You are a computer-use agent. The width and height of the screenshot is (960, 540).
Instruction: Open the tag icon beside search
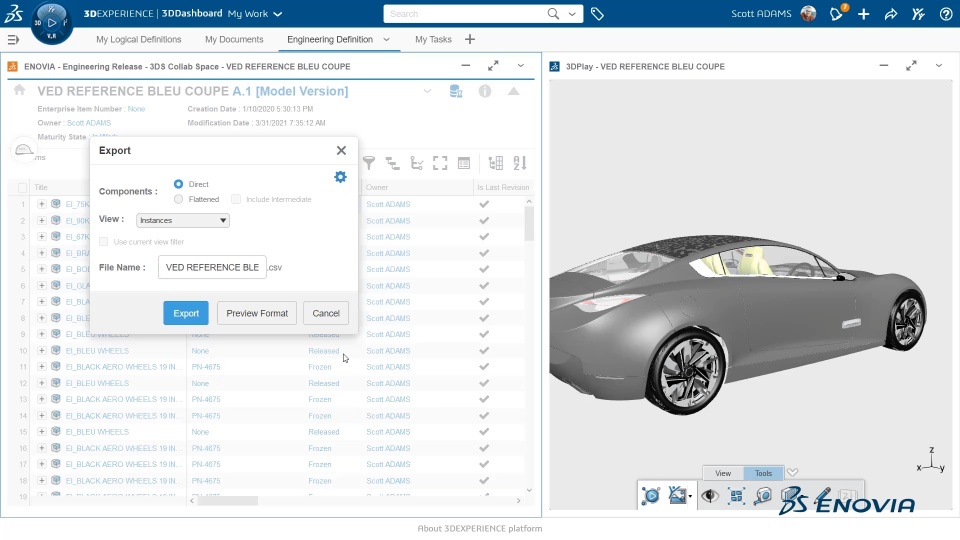tap(597, 13)
